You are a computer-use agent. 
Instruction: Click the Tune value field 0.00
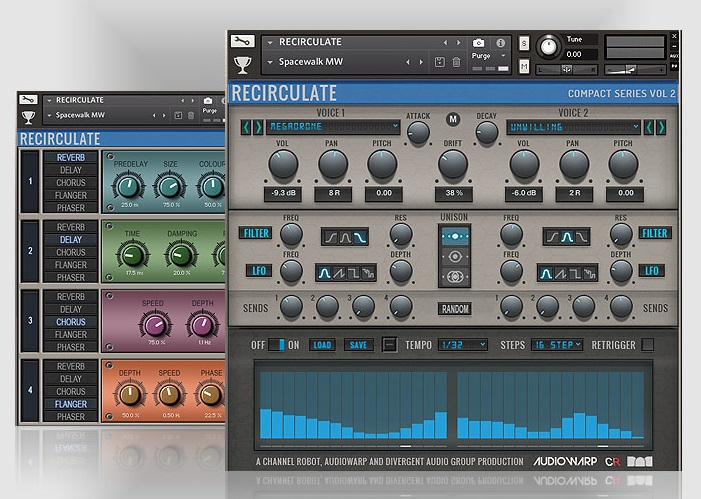click(x=579, y=55)
